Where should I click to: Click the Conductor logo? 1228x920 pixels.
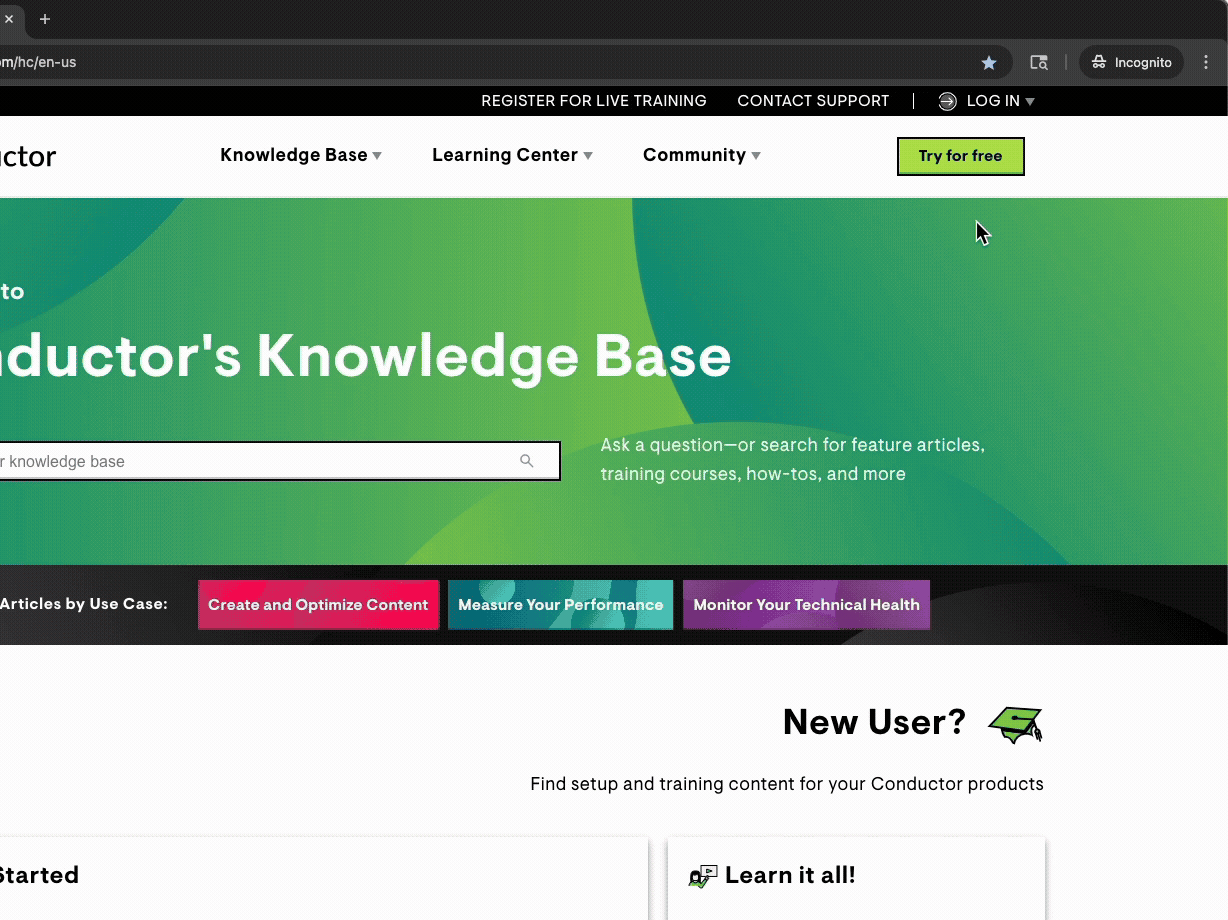[x=28, y=156]
